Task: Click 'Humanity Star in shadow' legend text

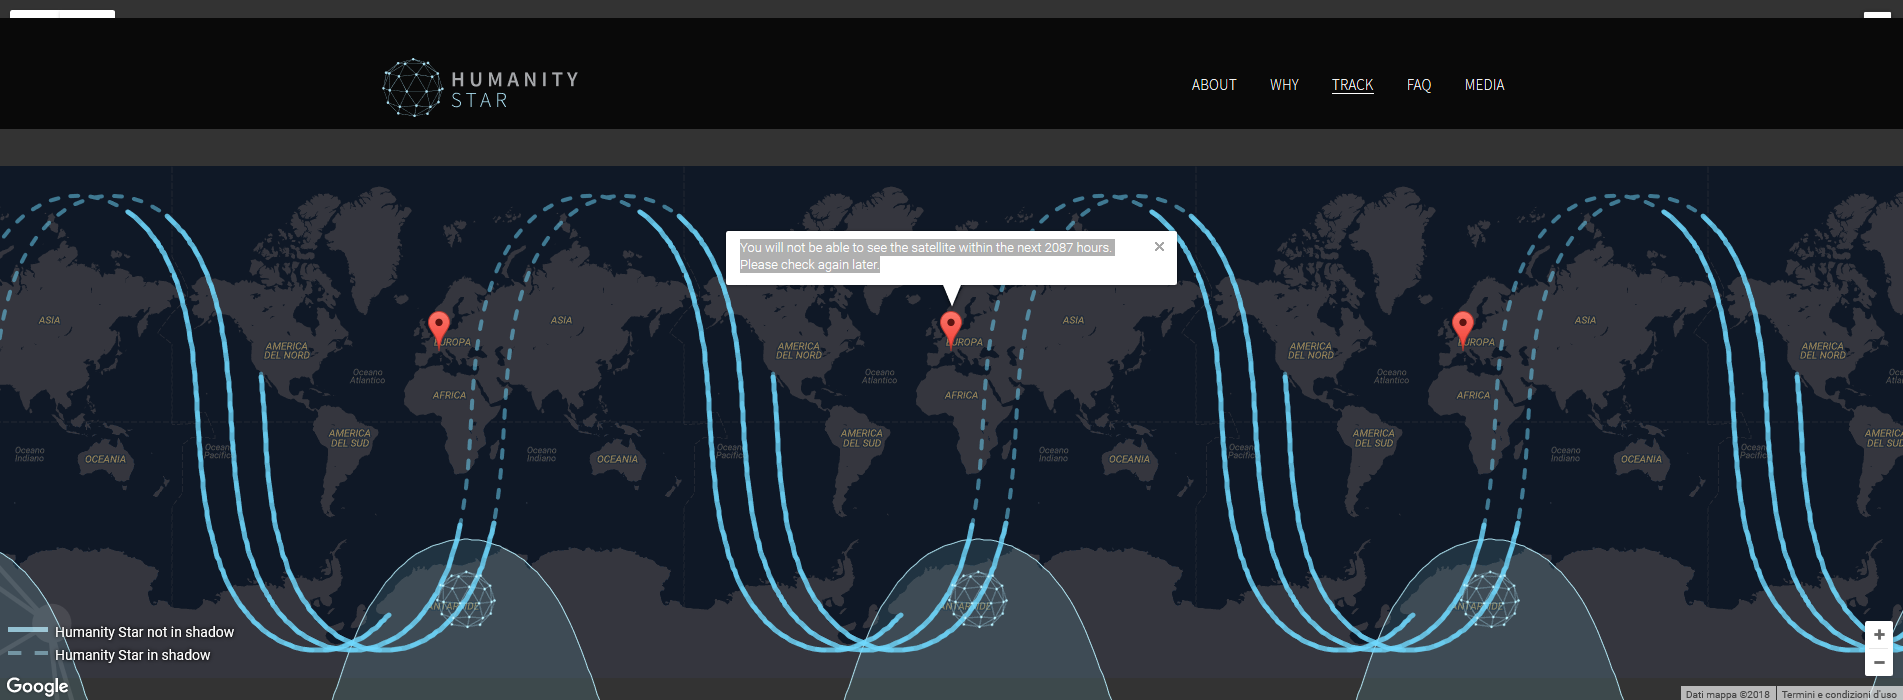Action: (x=132, y=655)
